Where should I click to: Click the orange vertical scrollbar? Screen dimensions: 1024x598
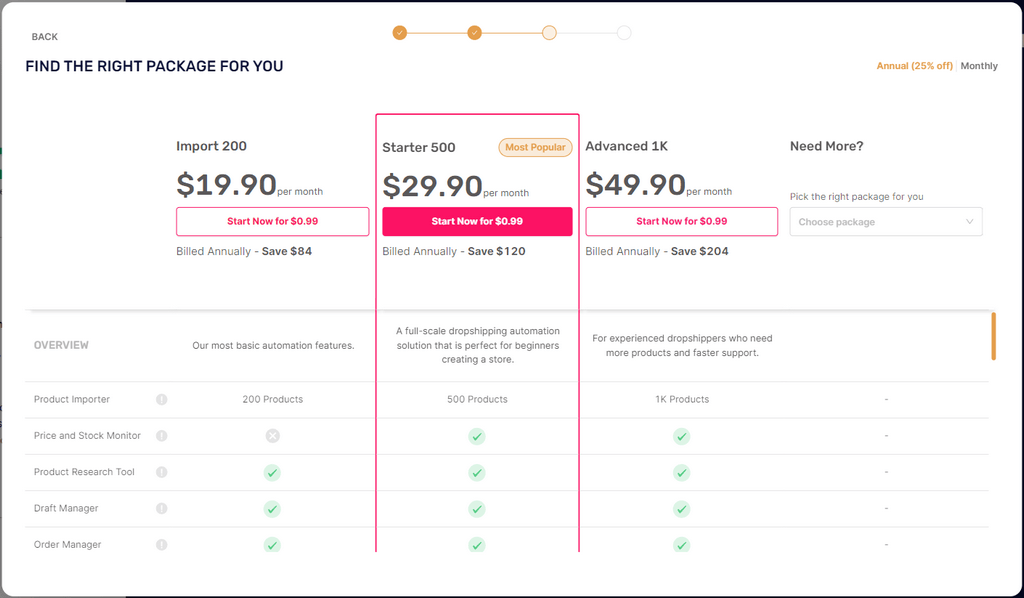(x=993, y=336)
